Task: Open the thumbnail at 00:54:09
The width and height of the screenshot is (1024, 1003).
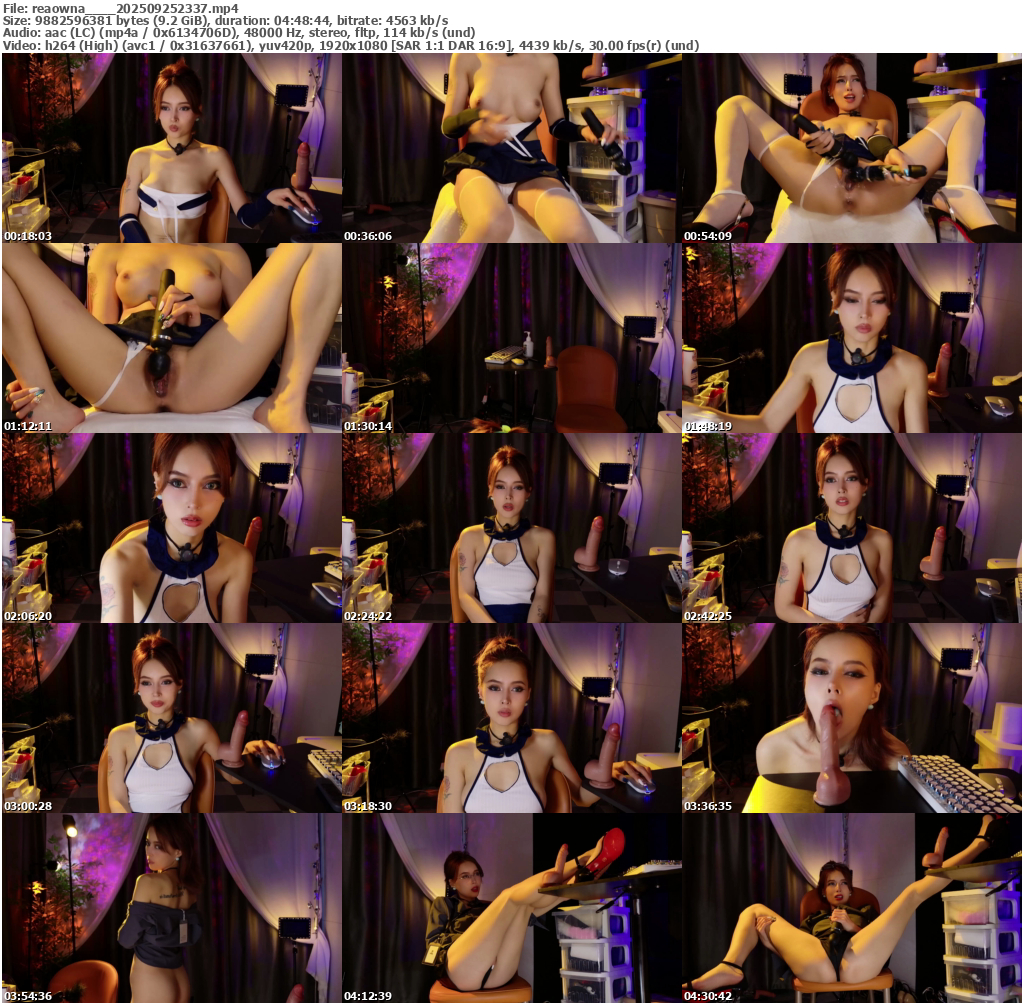Action: 851,148
